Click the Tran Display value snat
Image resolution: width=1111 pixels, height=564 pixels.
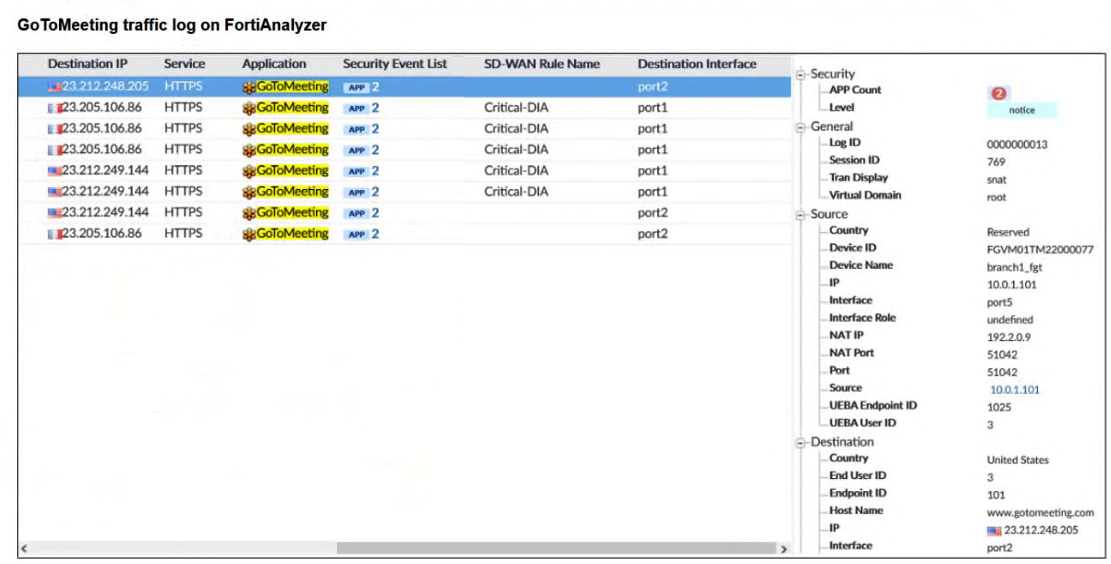tap(996, 180)
